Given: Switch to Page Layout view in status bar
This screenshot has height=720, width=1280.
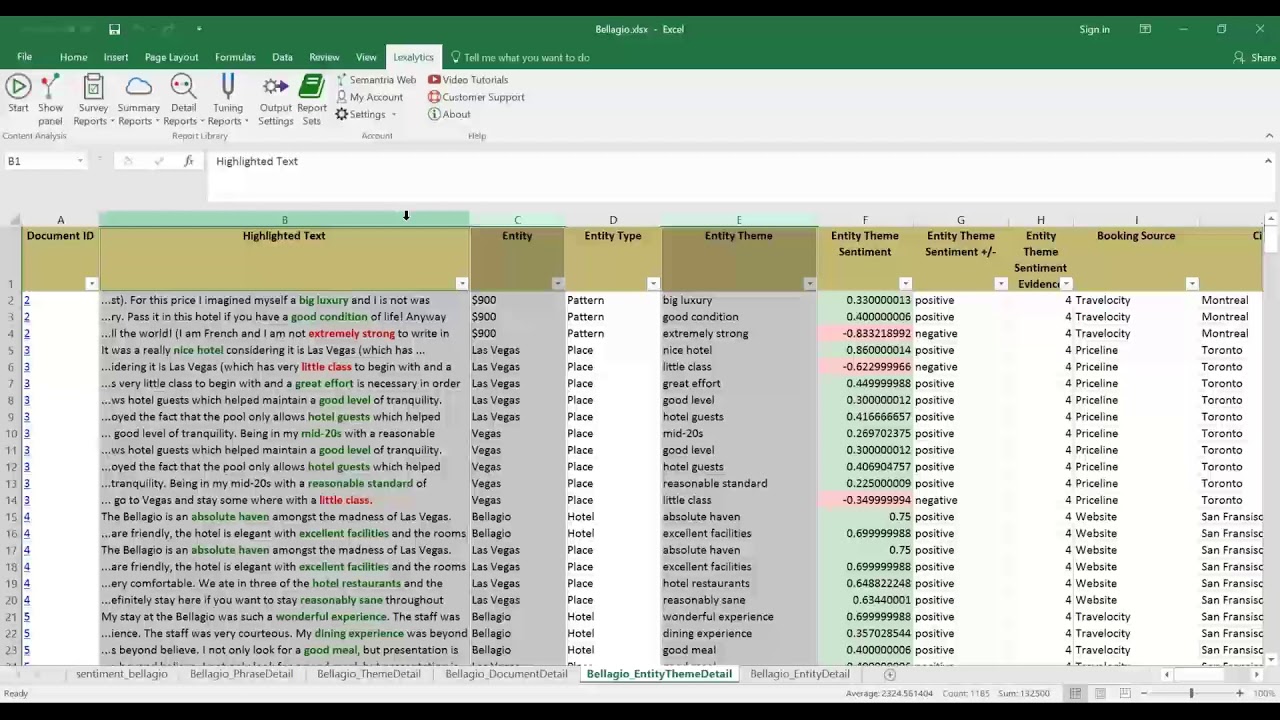Looking at the screenshot, I should point(1100,693).
